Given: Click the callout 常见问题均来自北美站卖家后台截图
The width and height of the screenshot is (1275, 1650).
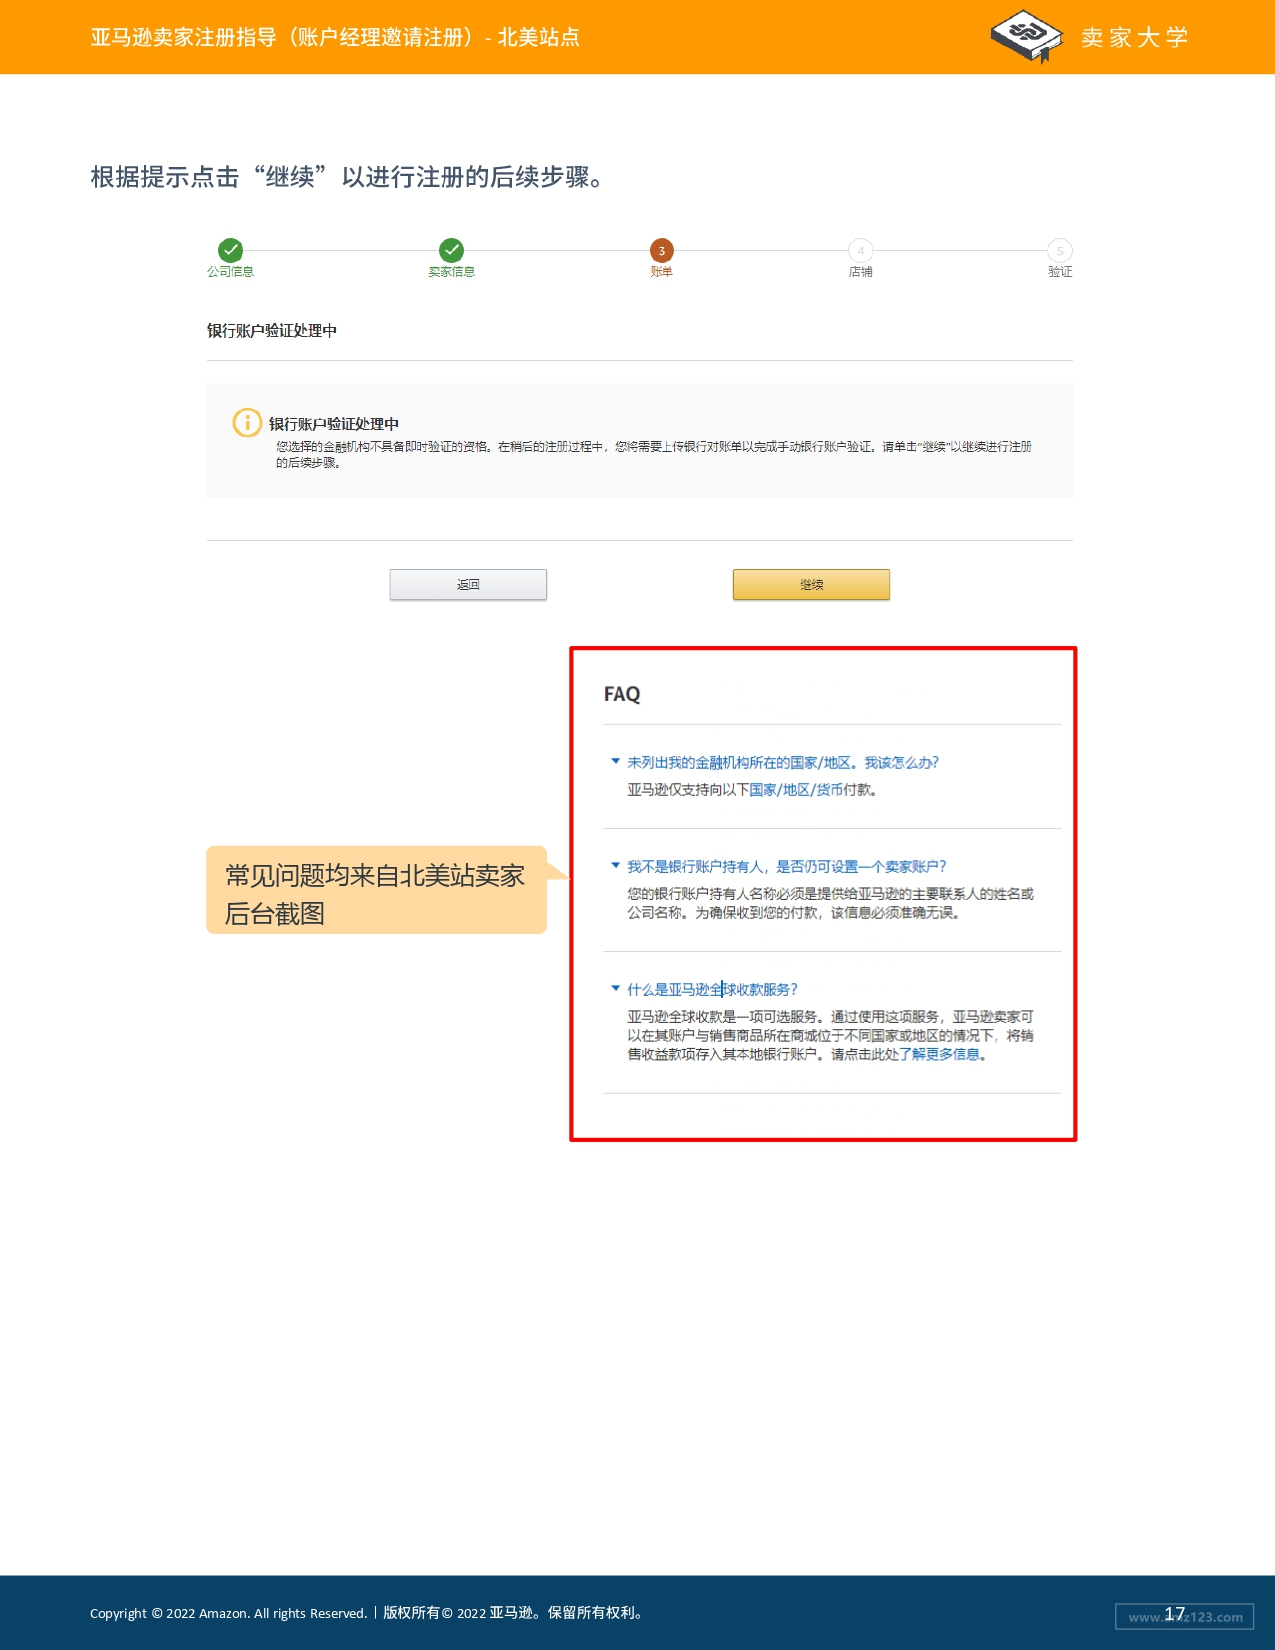Looking at the screenshot, I should click(376, 890).
